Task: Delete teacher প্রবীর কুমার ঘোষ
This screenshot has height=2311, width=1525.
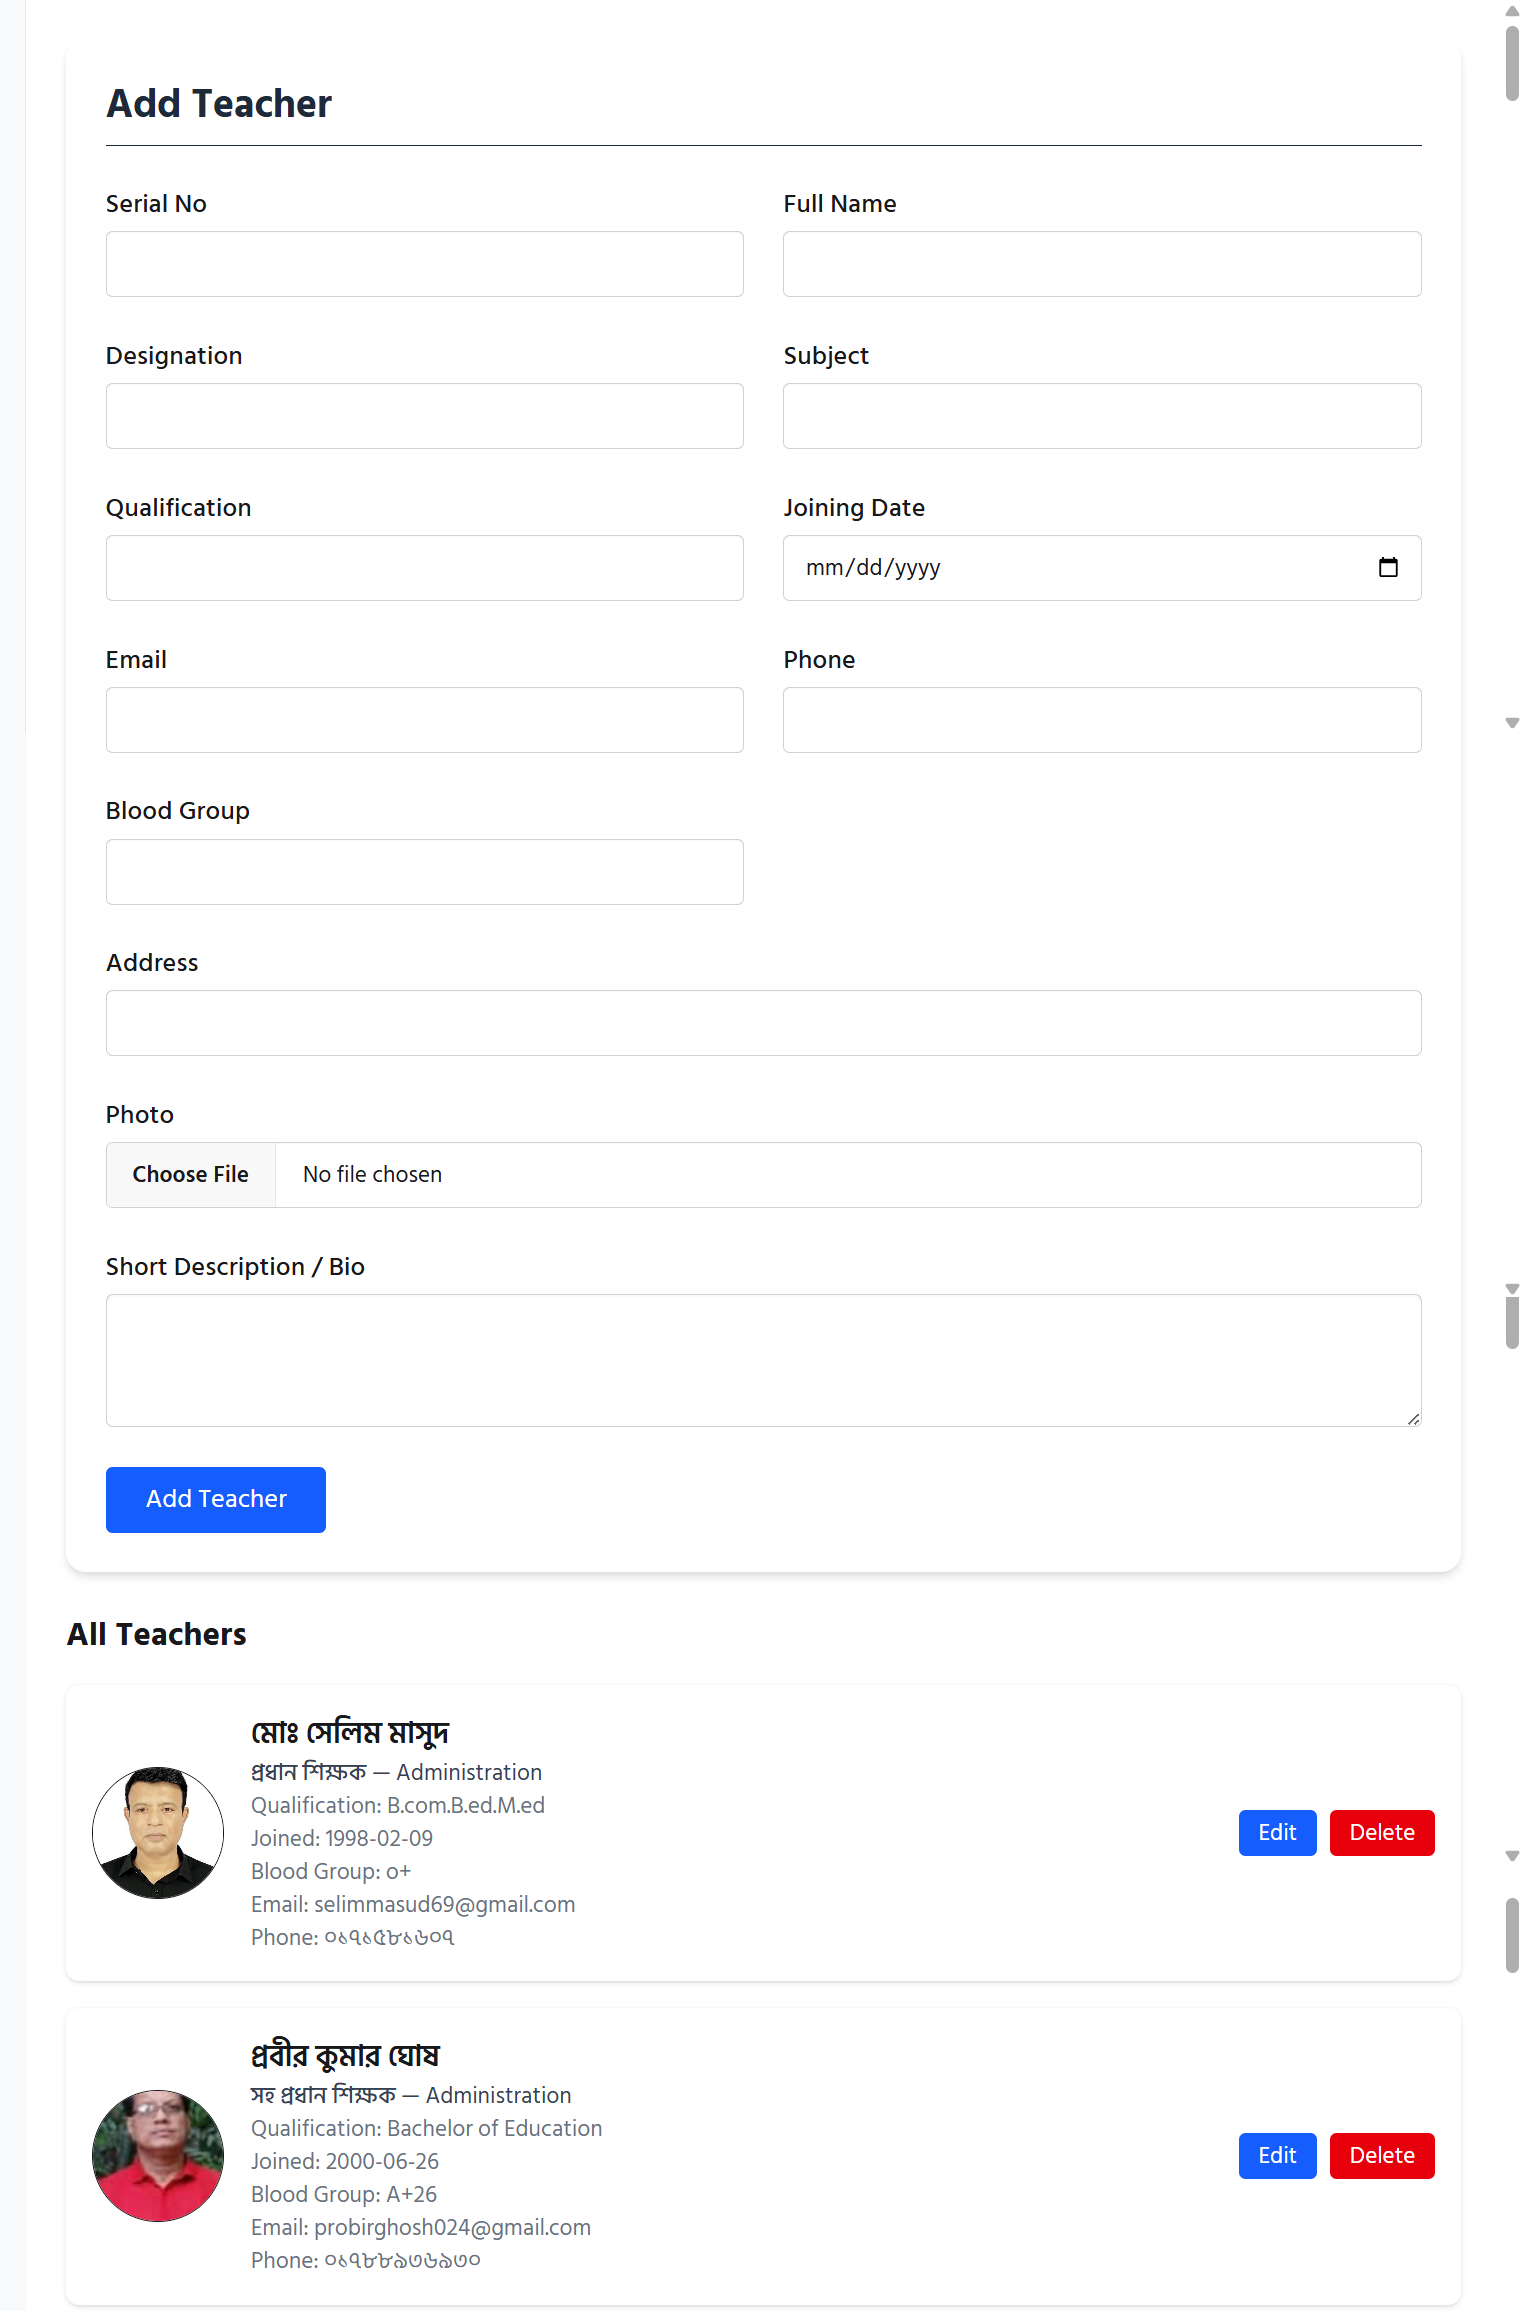Action: 1382,2155
